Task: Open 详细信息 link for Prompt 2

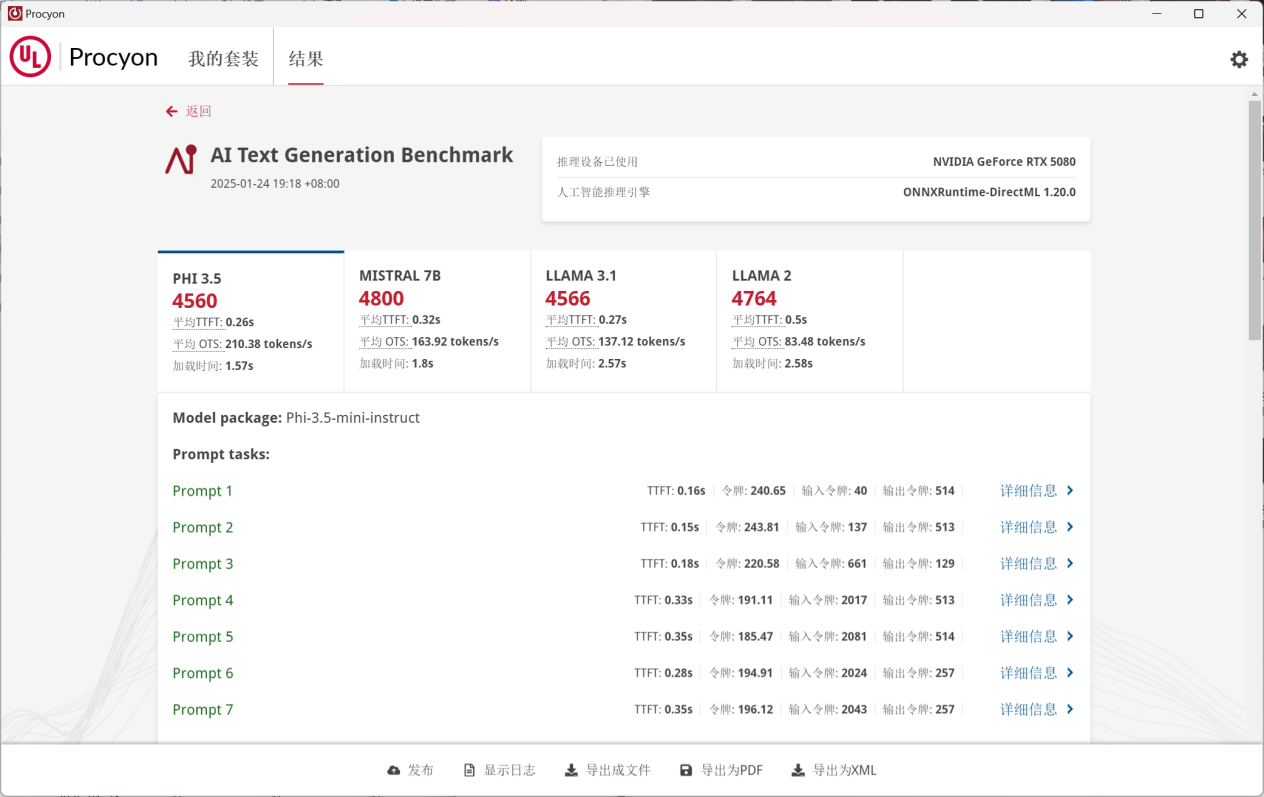Action: [x=1028, y=527]
